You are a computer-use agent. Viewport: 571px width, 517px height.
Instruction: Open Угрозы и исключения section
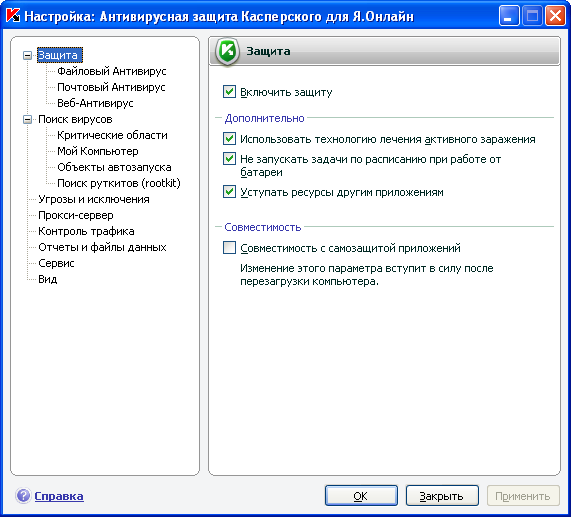point(94,199)
